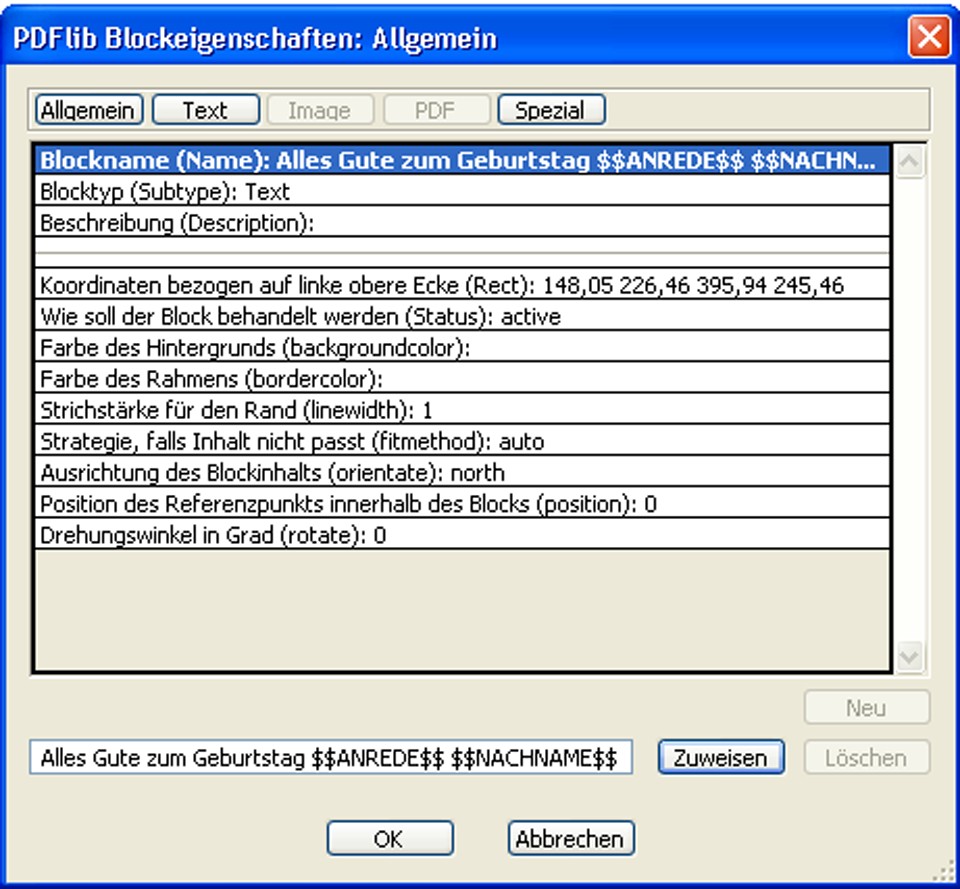Viewport: 960px width, 889px height.
Task: Select the fitmethod: auto row
Action: click(x=462, y=441)
